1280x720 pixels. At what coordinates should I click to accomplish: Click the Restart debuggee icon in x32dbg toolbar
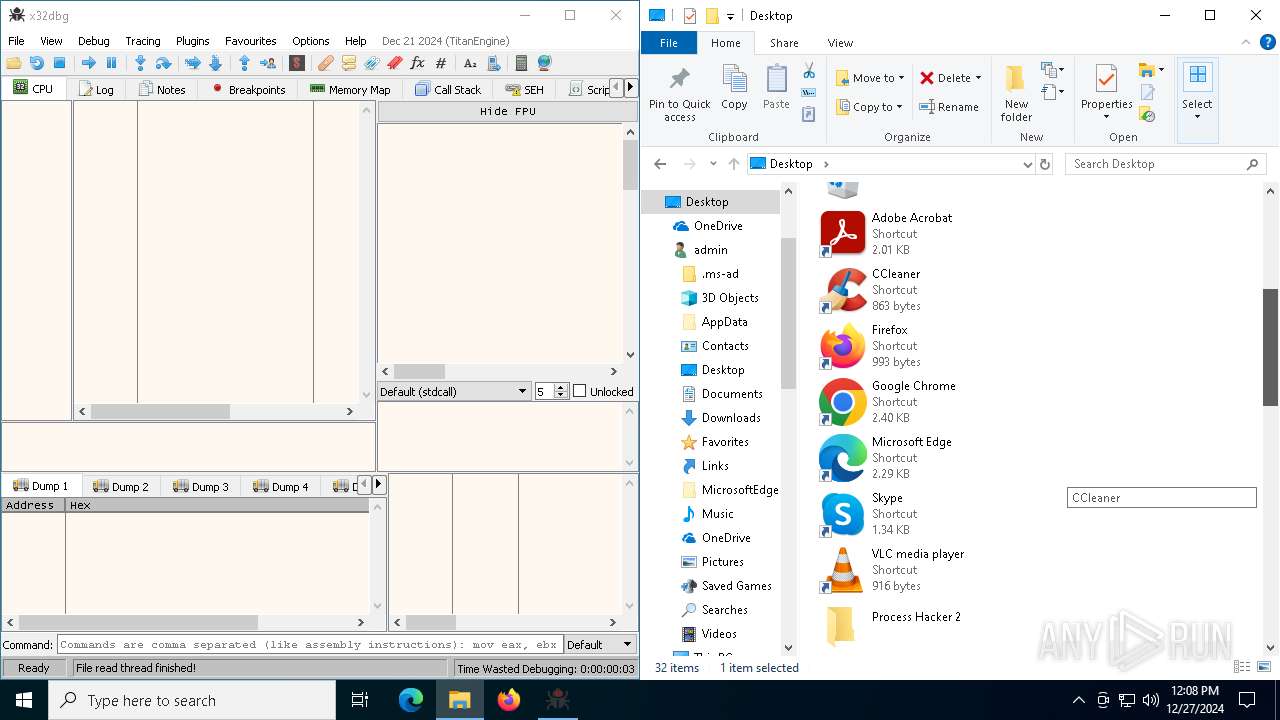[37, 63]
